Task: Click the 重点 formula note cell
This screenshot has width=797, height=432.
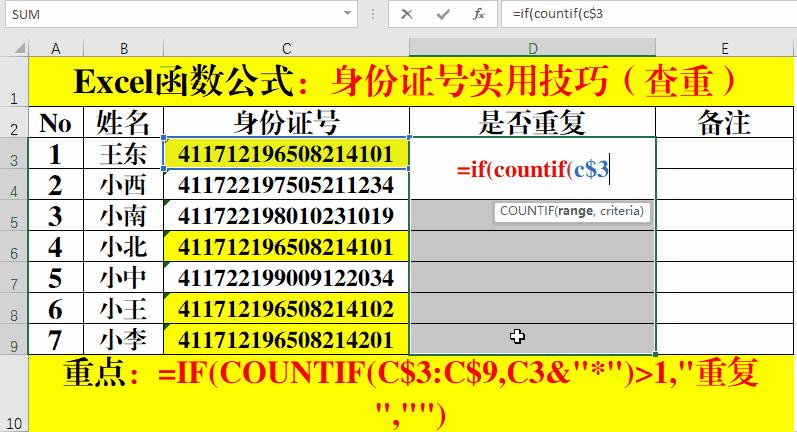Action: (x=411, y=393)
